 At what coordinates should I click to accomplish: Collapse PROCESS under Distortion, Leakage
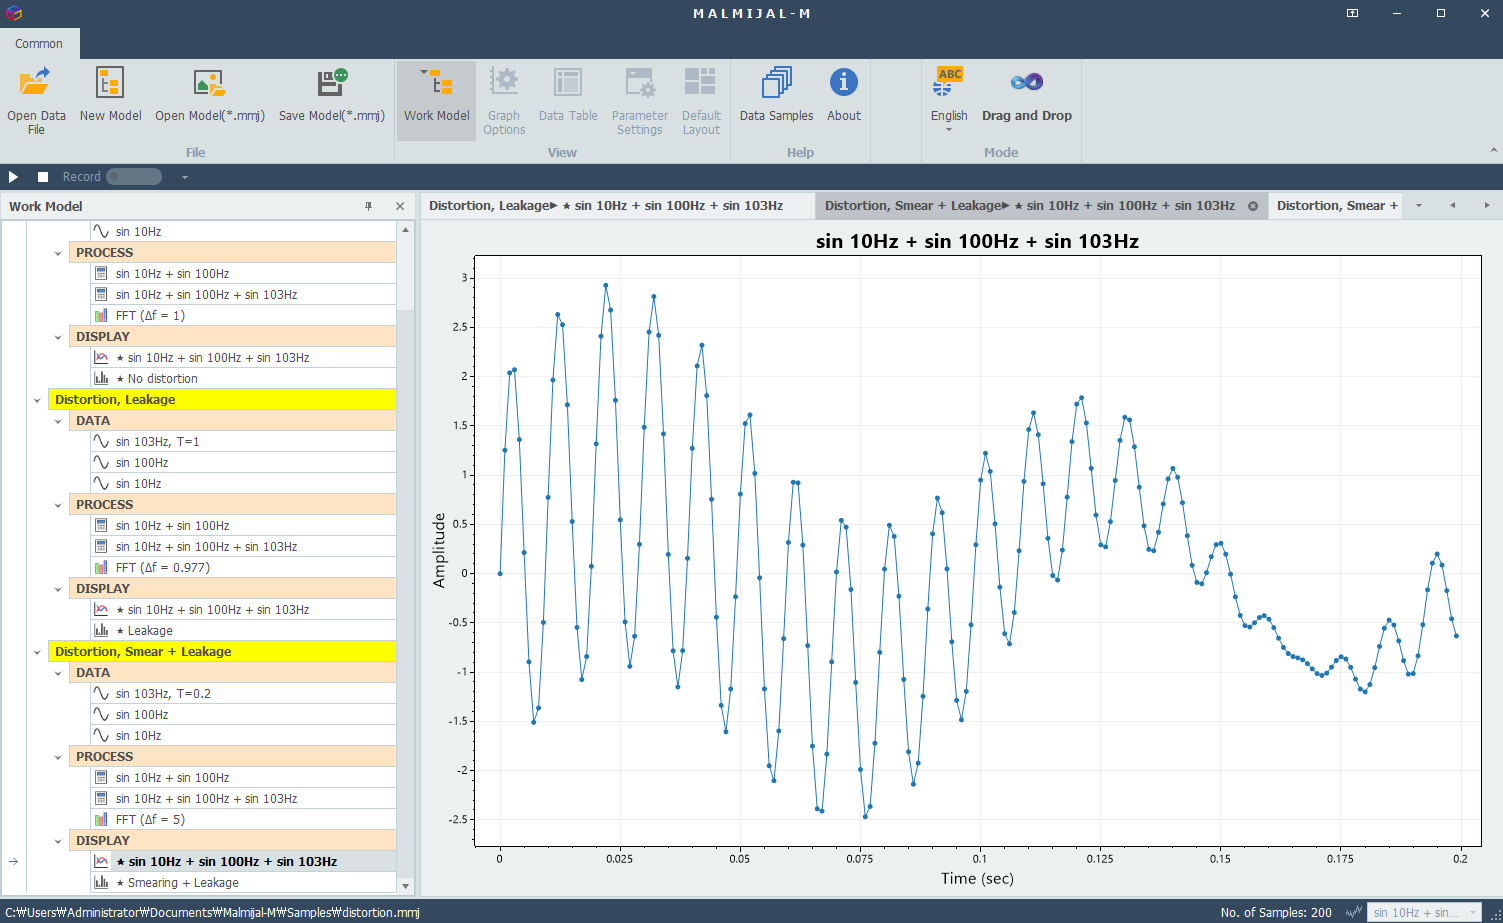pos(58,505)
